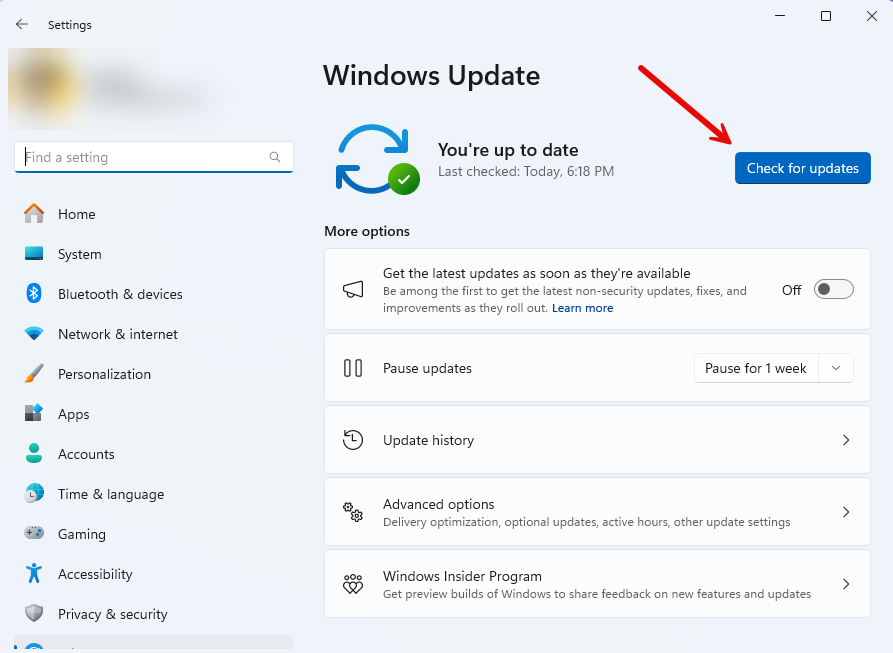
Task: Click the Apps icon in sidebar
Action: [34, 413]
